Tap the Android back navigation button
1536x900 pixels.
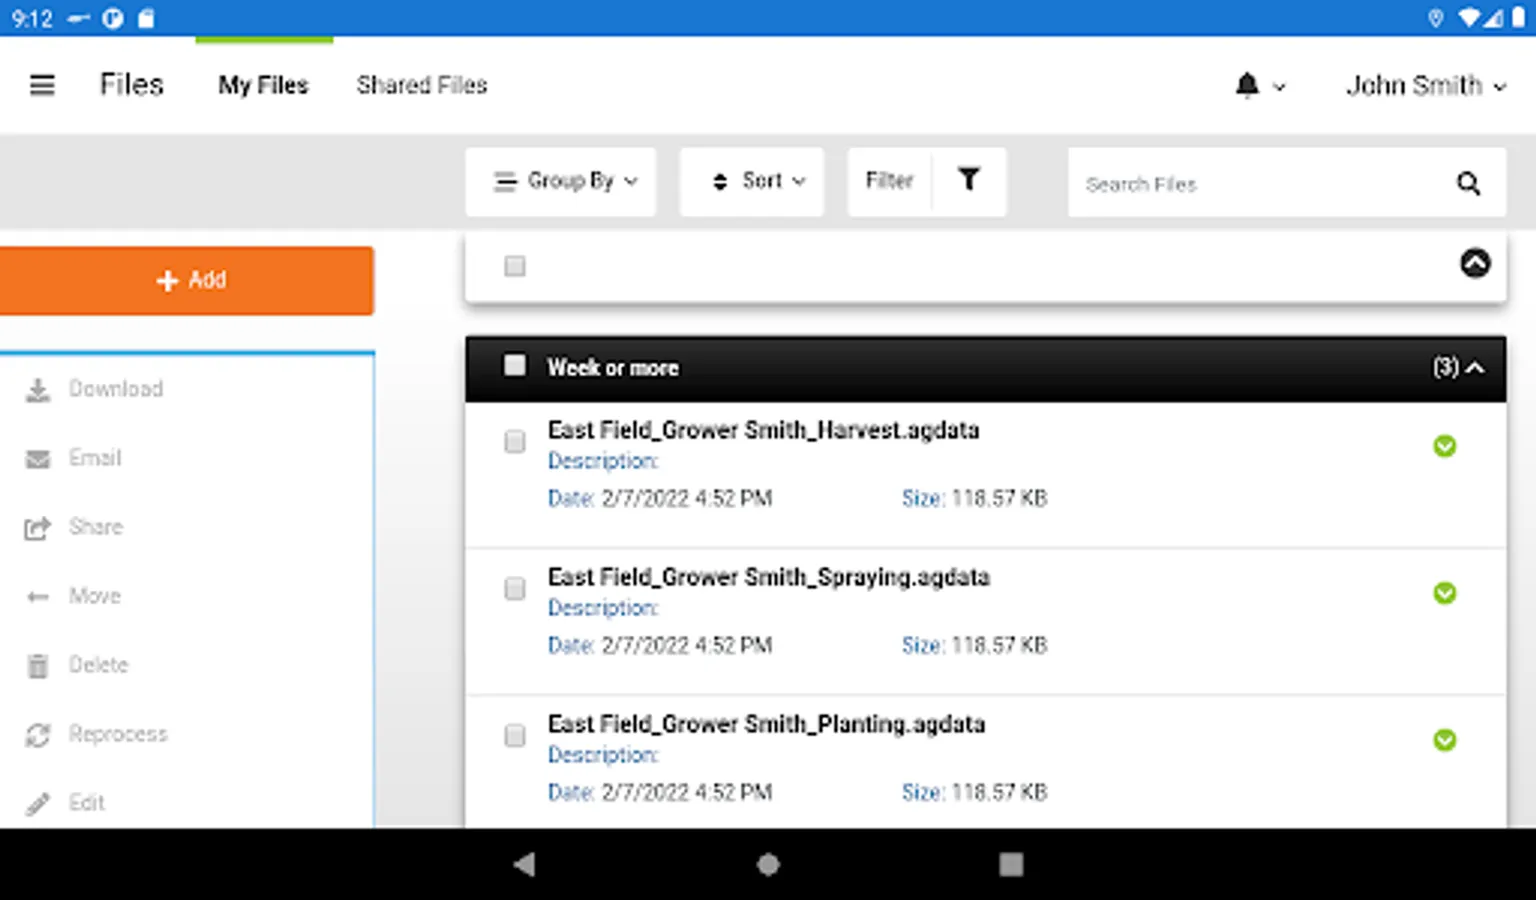pos(525,864)
